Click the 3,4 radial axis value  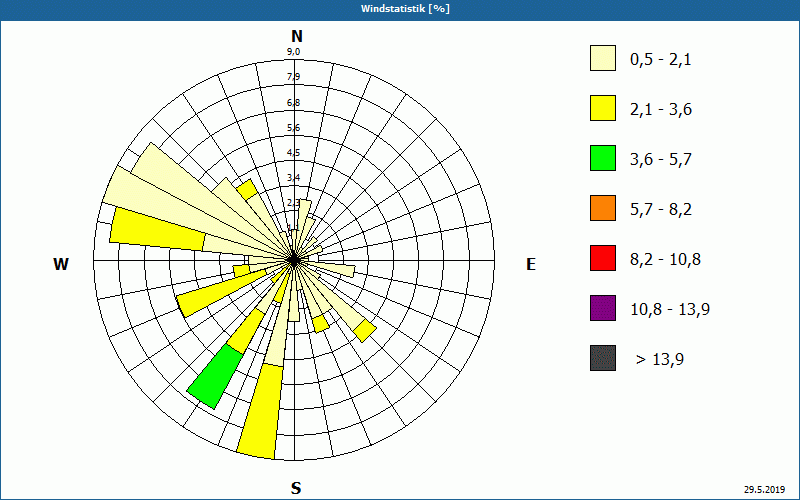coord(293,178)
